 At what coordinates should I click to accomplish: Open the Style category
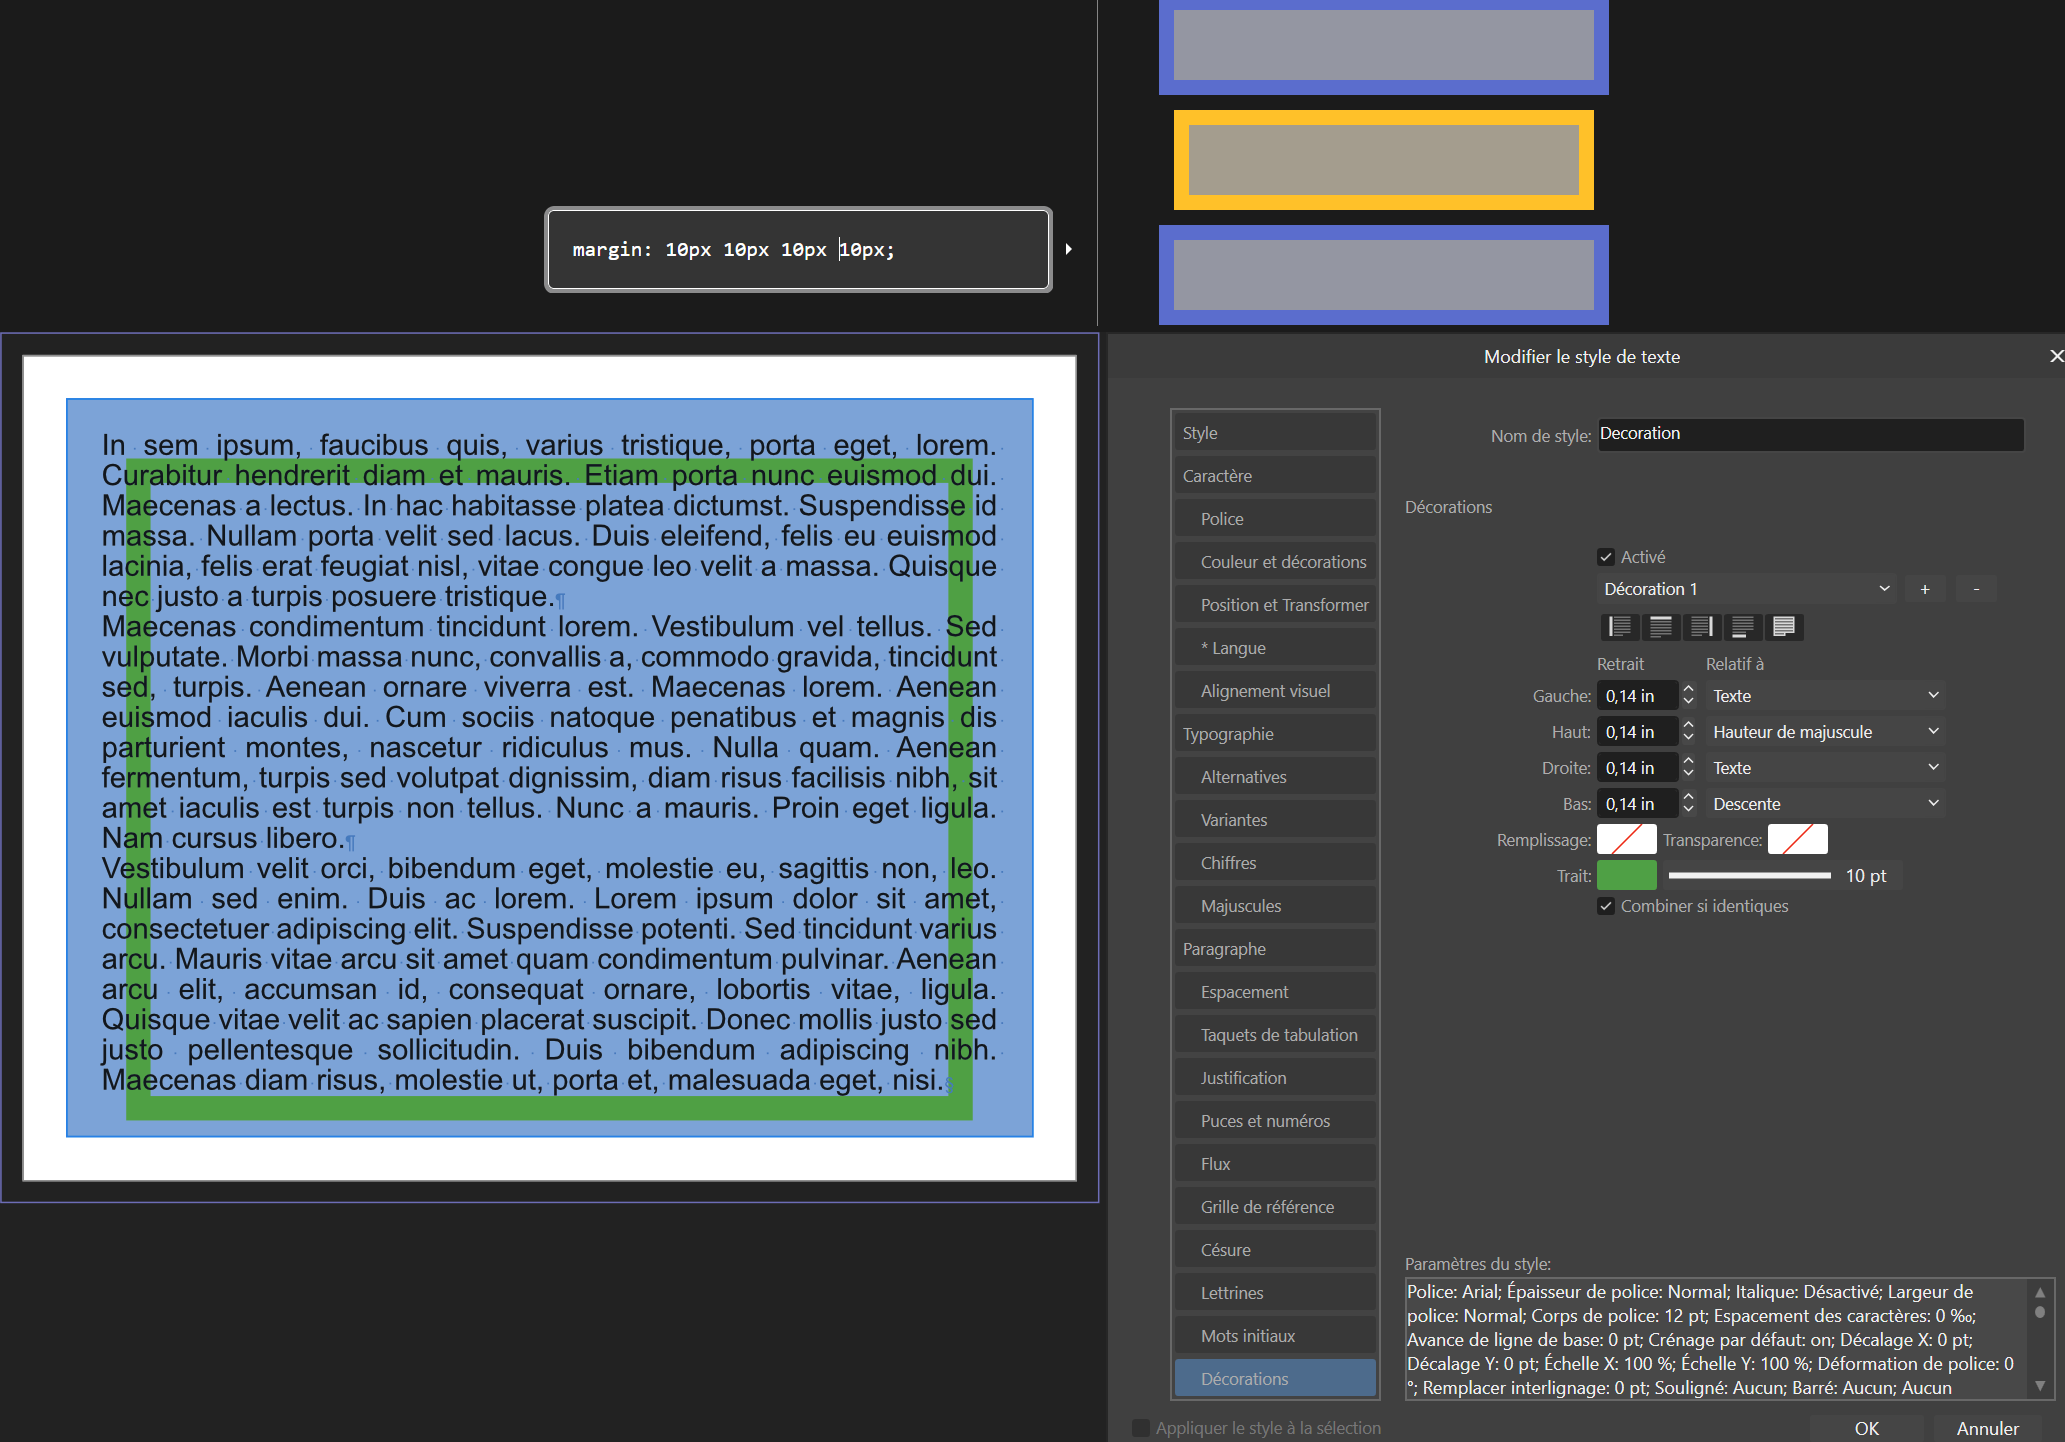(1275, 433)
